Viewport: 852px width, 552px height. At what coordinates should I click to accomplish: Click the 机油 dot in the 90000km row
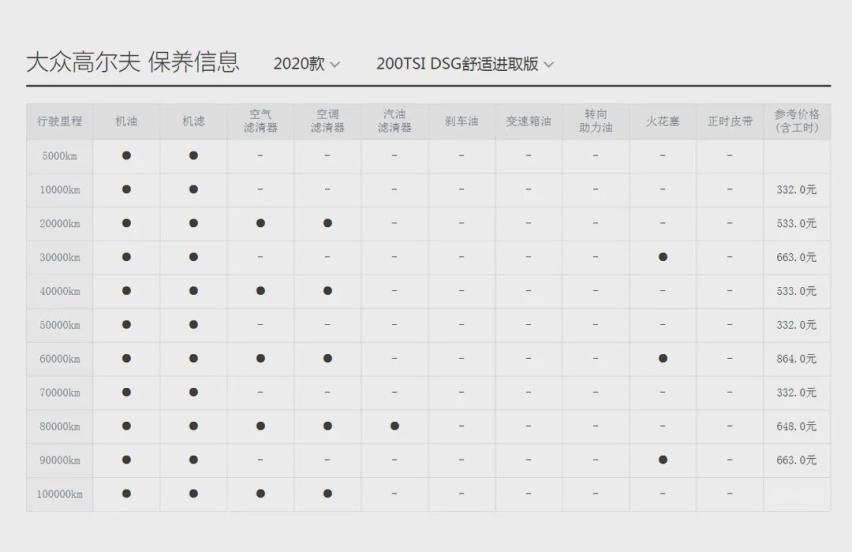[127, 460]
